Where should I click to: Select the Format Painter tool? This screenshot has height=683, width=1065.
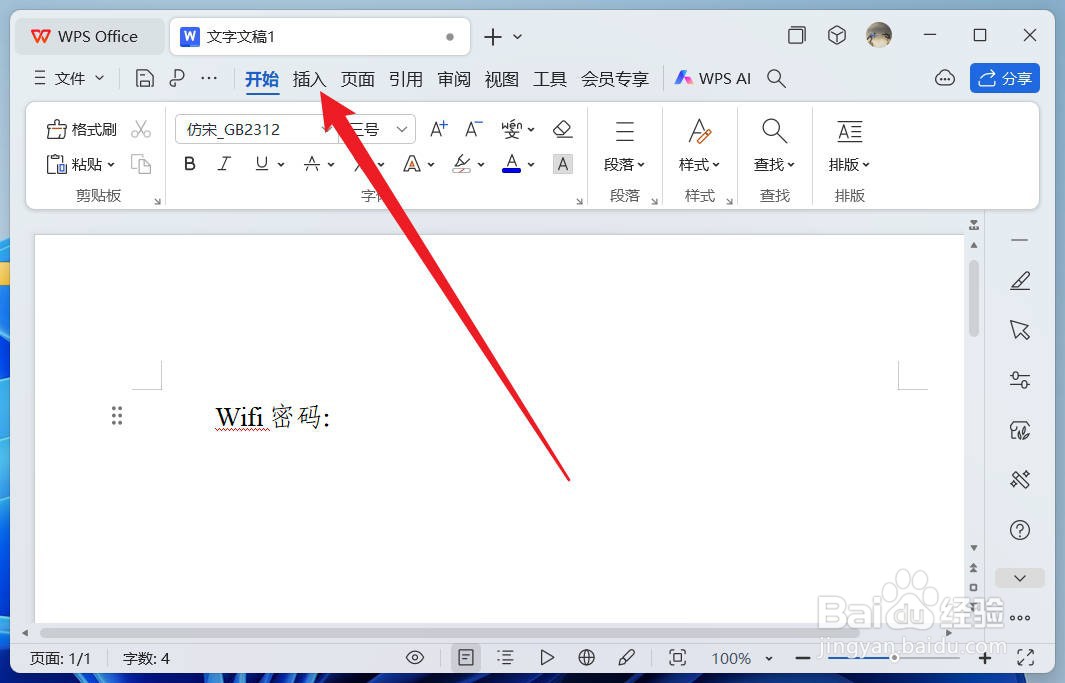point(80,128)
